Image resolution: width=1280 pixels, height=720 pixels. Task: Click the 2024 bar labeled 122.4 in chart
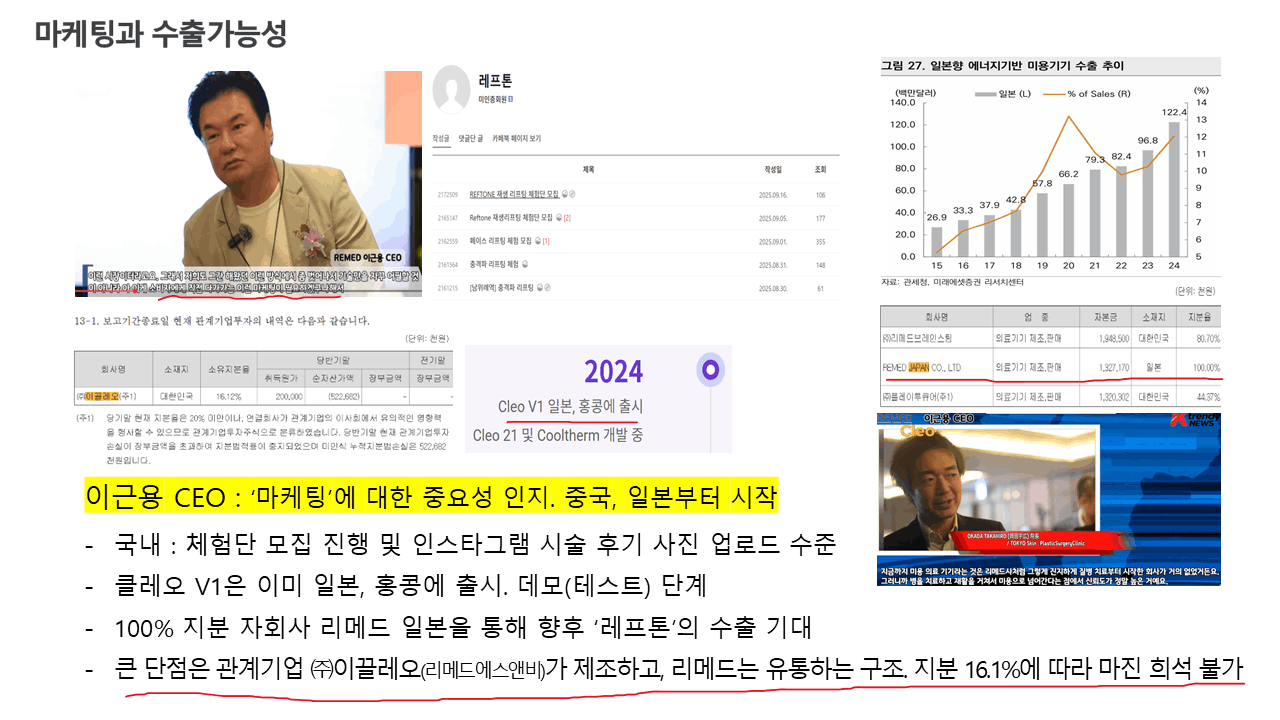pyautogui.click(x=1173, y=190)
